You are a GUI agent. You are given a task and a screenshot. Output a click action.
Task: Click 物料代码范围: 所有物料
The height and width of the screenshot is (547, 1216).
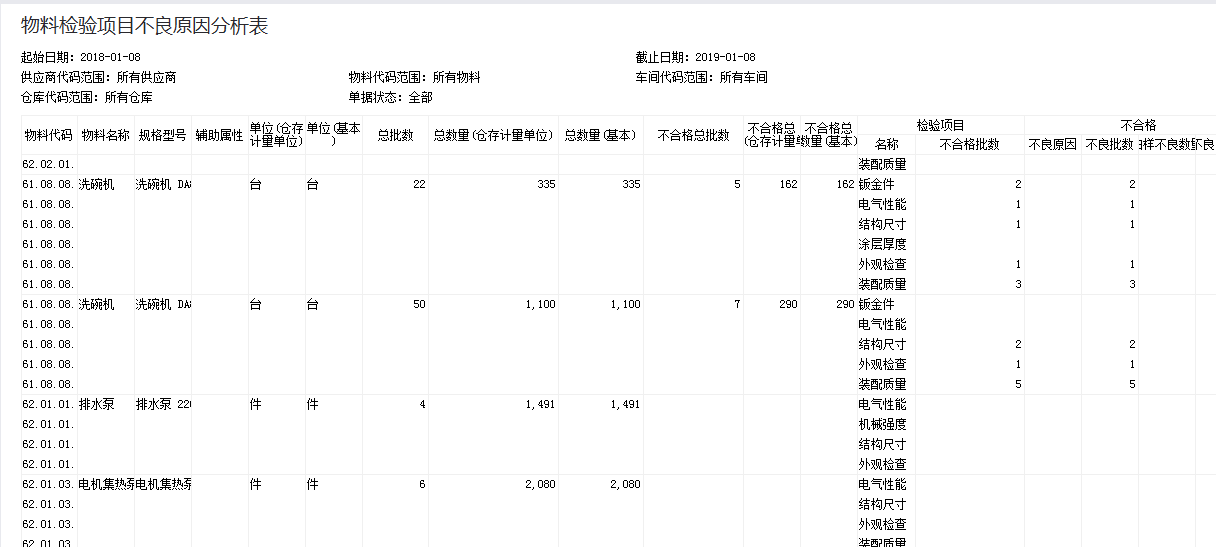tap(415, 77)
